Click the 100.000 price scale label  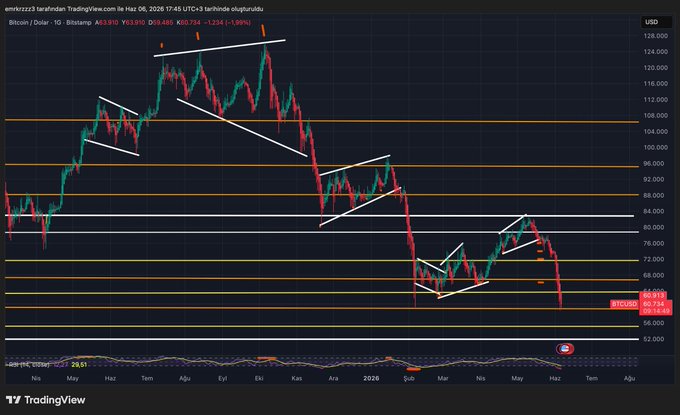point(656,147)
